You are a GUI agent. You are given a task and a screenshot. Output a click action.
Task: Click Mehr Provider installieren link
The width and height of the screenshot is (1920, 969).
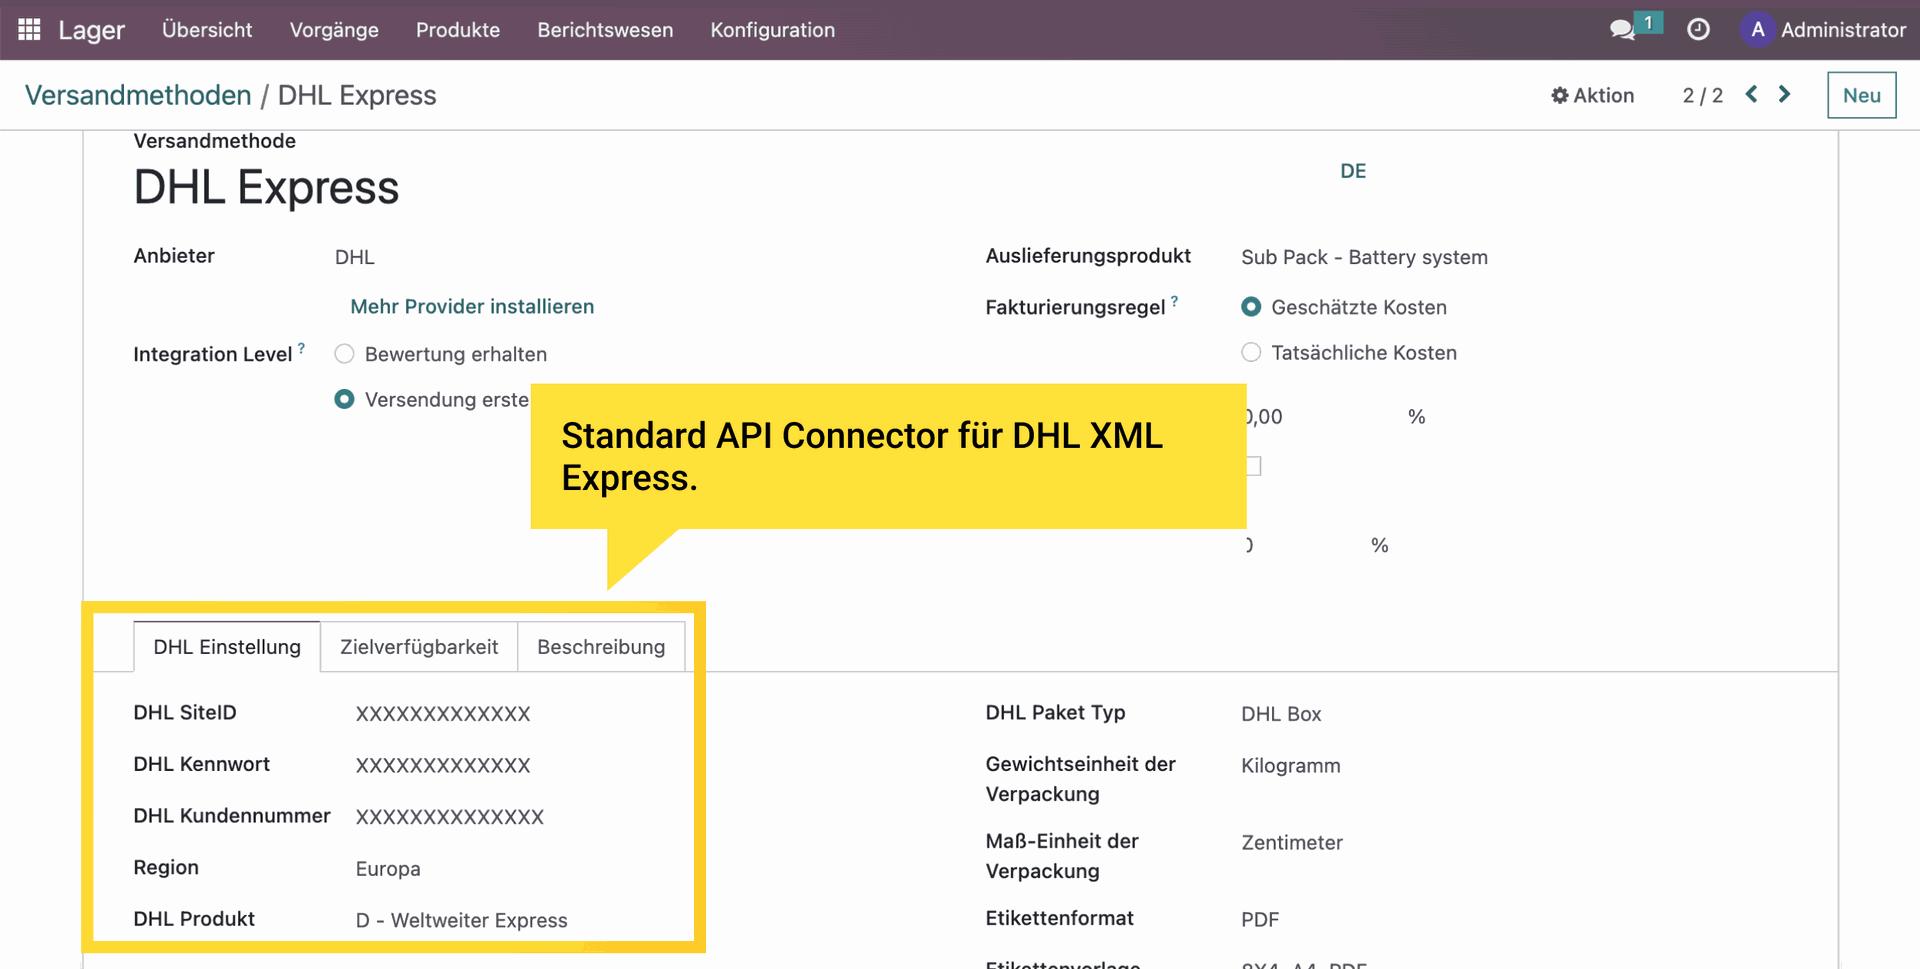472,306
